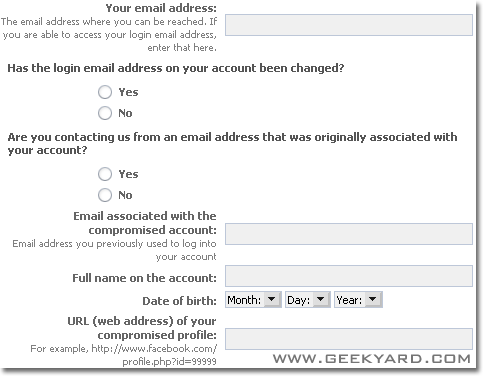
Task: Click the 'Your email address:' label
Action: coord(161,8)
